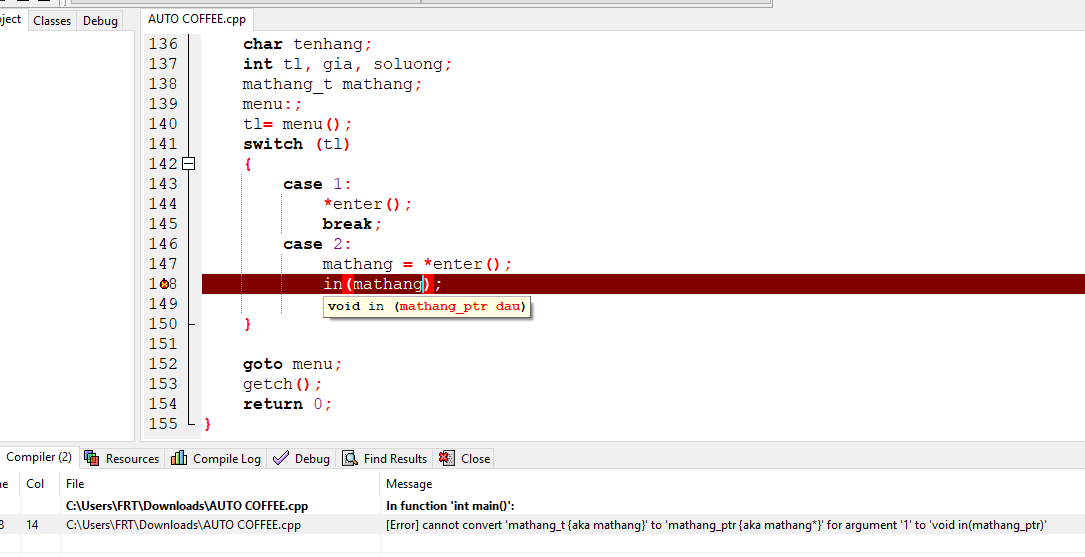Click line number 152 in the gutter
Screen dimensions: 1085x557
[162, 364]
